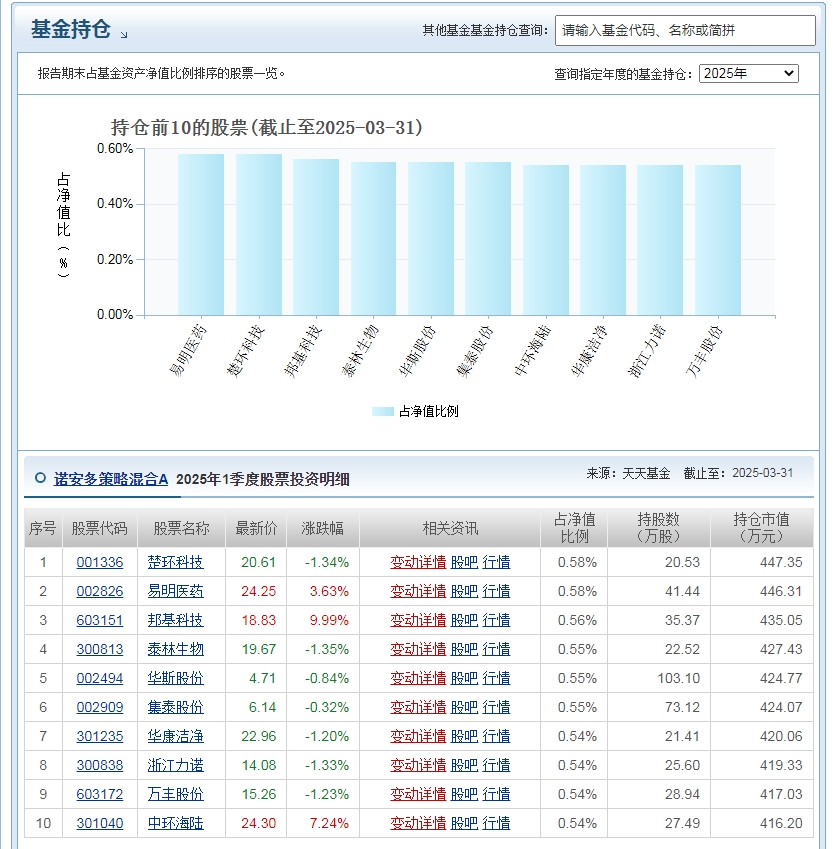
Task: Open the 2025年 year dropdown
Action: point(749,73)
